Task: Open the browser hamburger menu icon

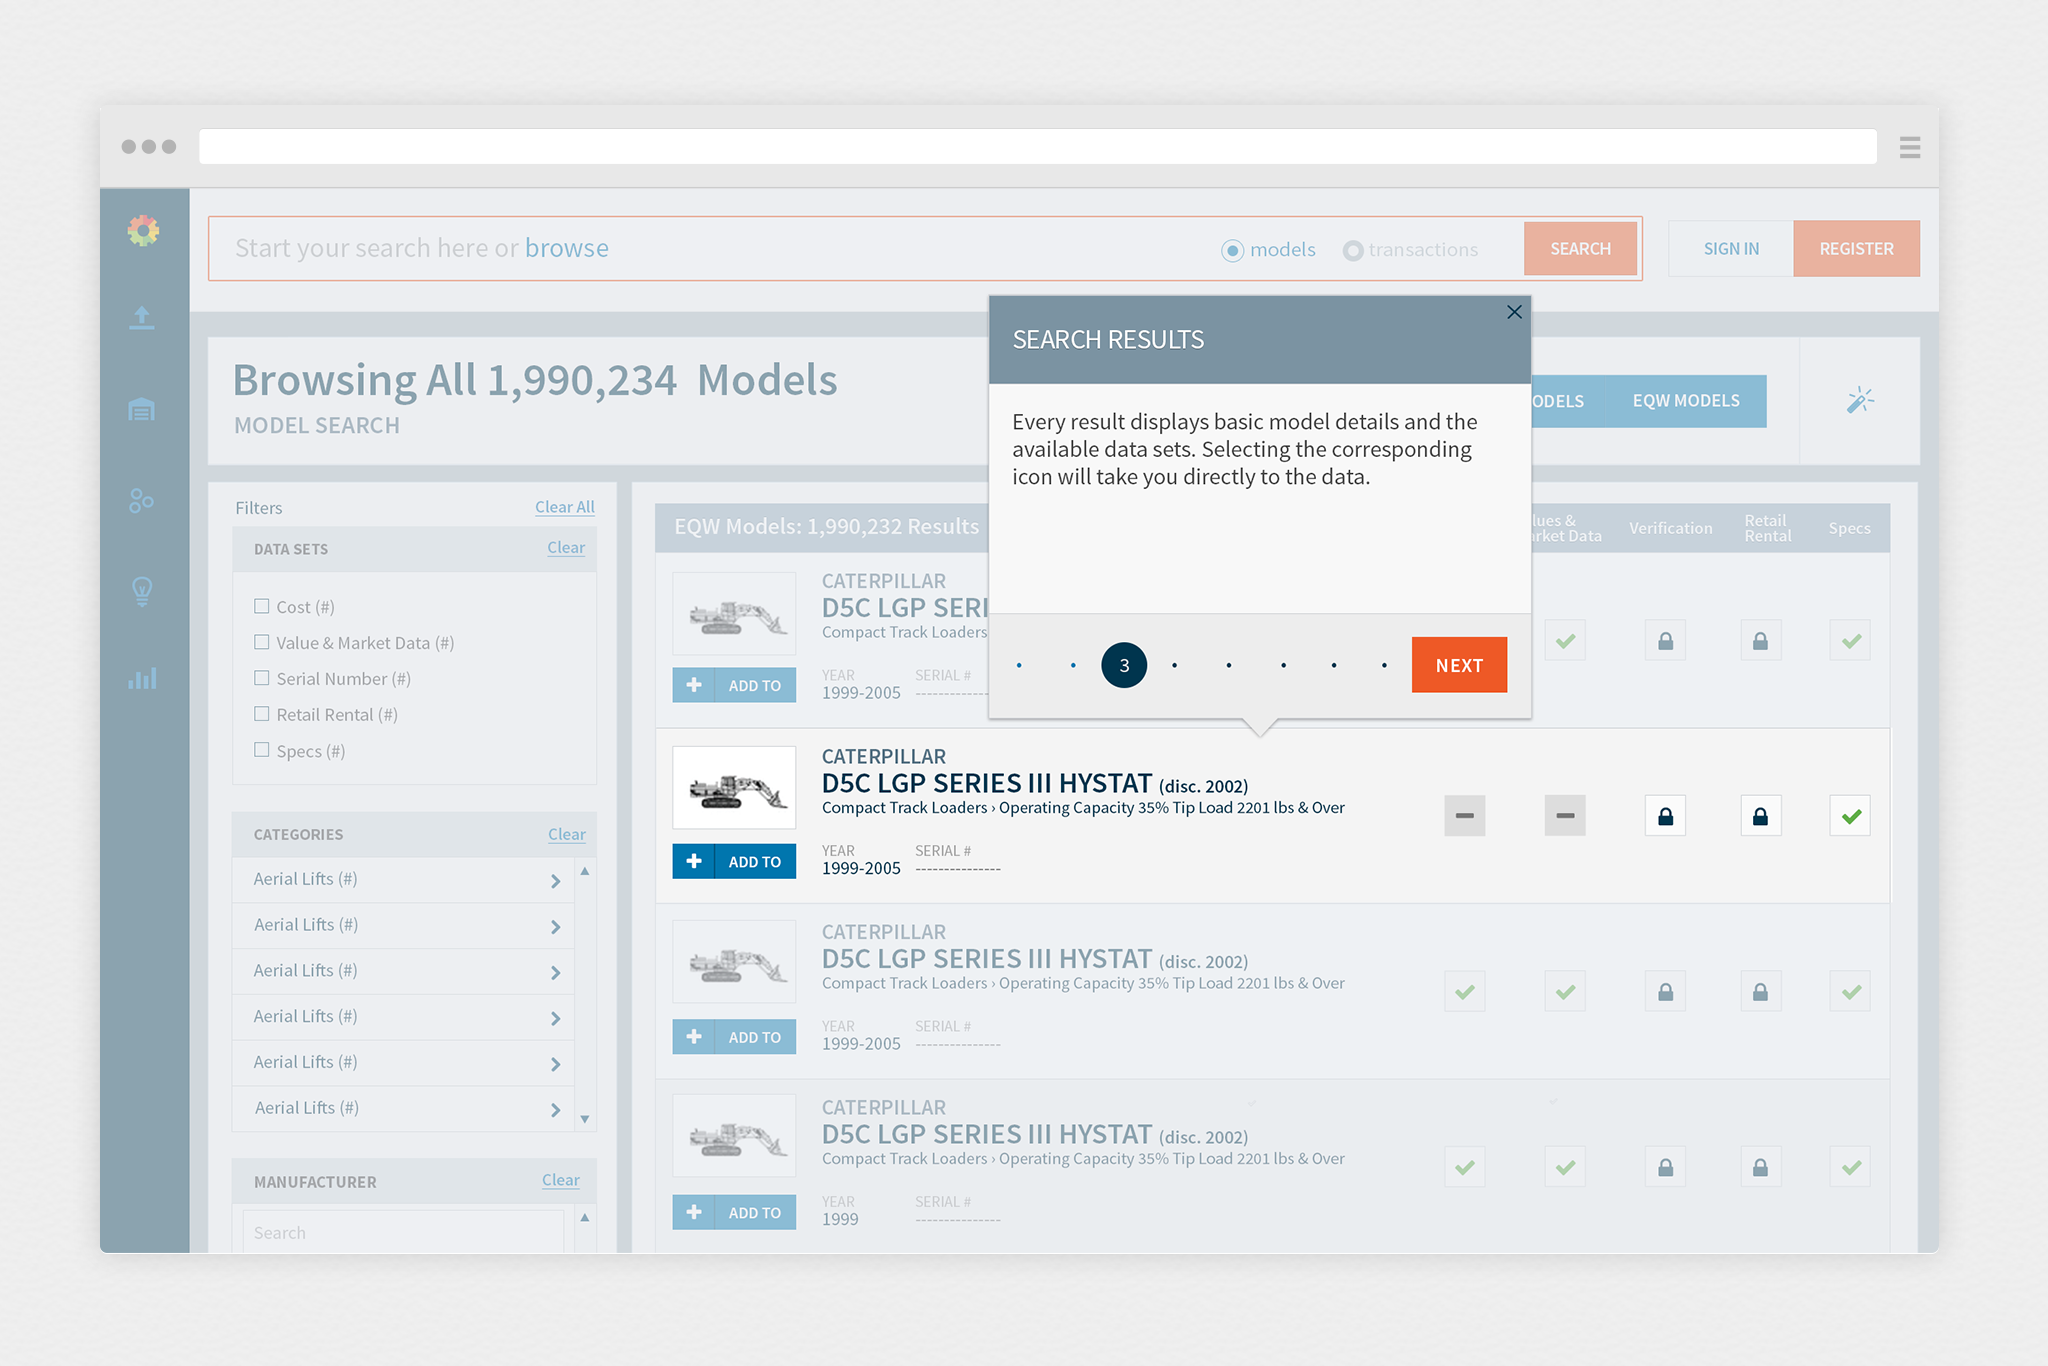Action: tap(1909, 147)
